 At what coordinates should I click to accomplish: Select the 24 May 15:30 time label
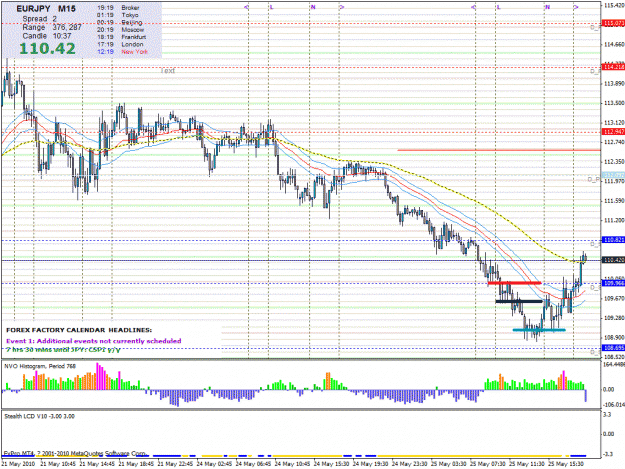pyautogui.click(x=332, y=464)
